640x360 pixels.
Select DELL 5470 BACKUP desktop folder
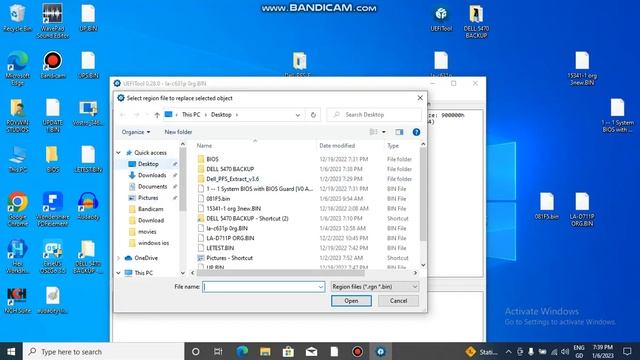tap(476, 21)
